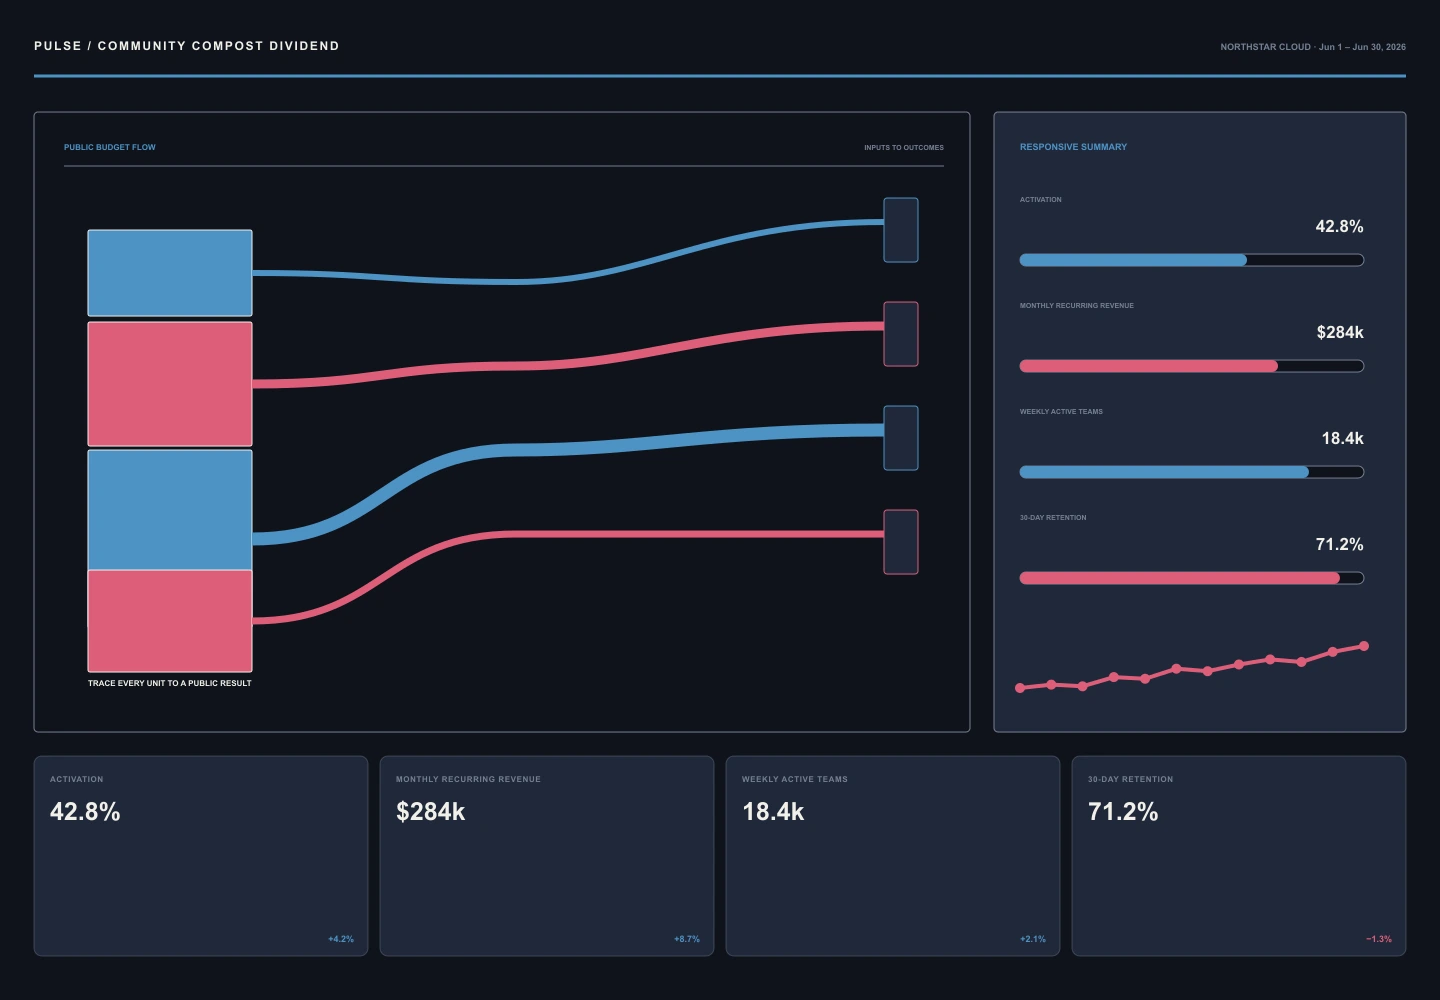Click the 30-Day Retention progress bar
1440x1000 pixels.
[1191, 578]
